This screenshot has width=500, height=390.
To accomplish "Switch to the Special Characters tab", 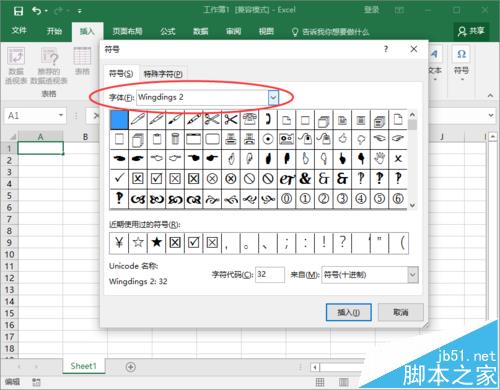I will (163, 74).
